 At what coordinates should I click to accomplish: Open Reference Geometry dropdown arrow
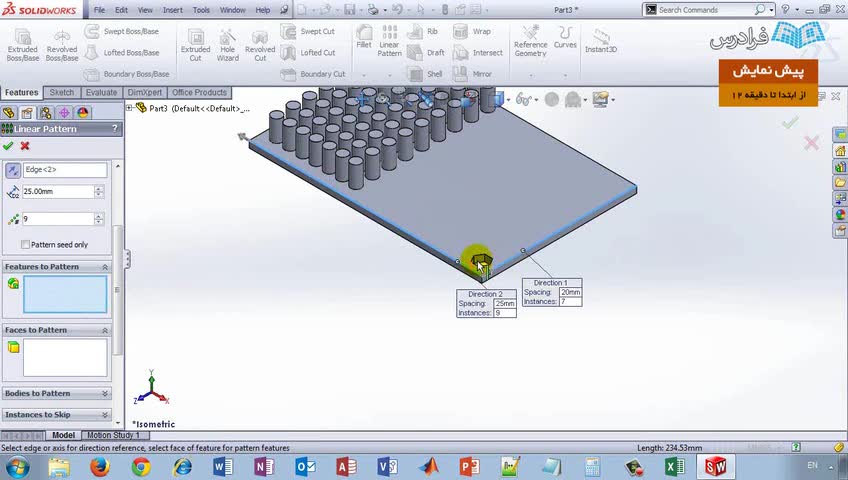tap(531, 75)
